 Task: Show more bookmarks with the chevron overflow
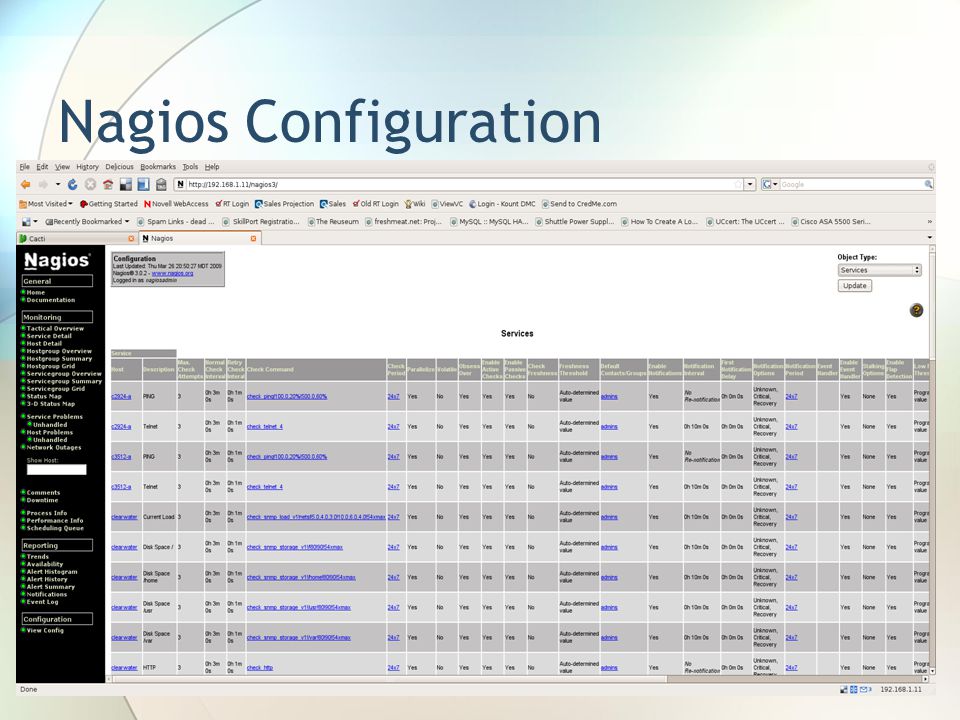tap(929, 222)
